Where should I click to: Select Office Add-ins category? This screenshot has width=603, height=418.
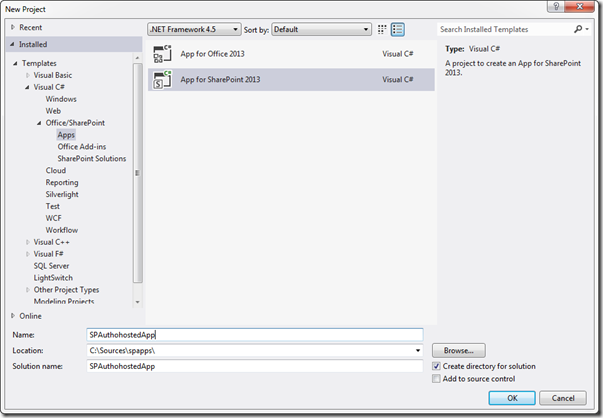pyautogui.click(x=82, y=147)
